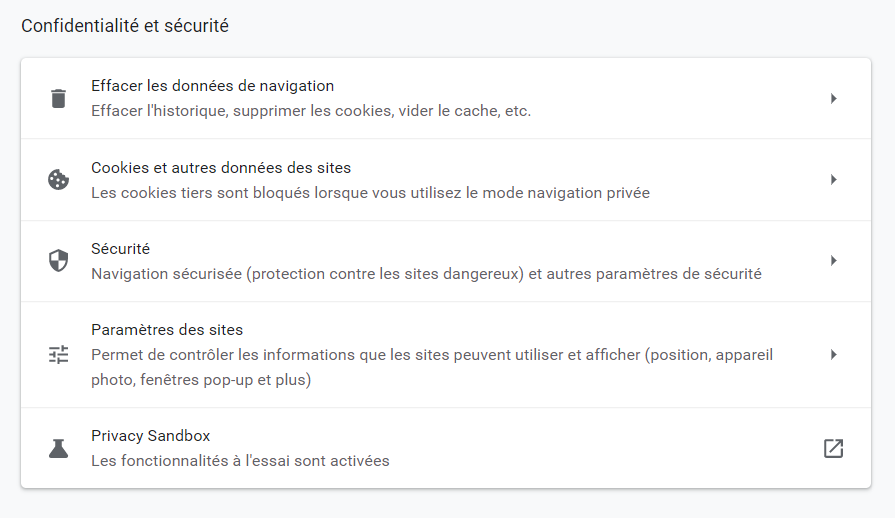The image size is (895, 518).
Task: Open the Privacy Sandbox entry
Action: (x=150, y=436)
